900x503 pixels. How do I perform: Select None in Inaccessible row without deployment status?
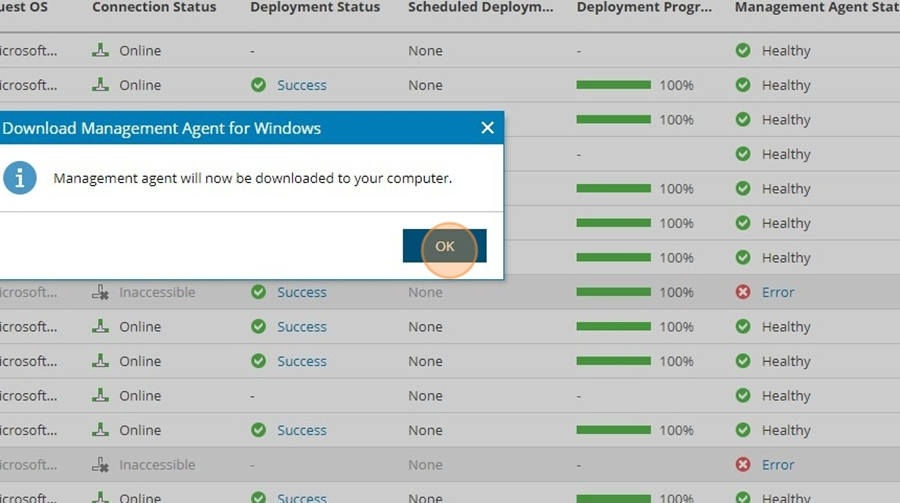point(425,465)
